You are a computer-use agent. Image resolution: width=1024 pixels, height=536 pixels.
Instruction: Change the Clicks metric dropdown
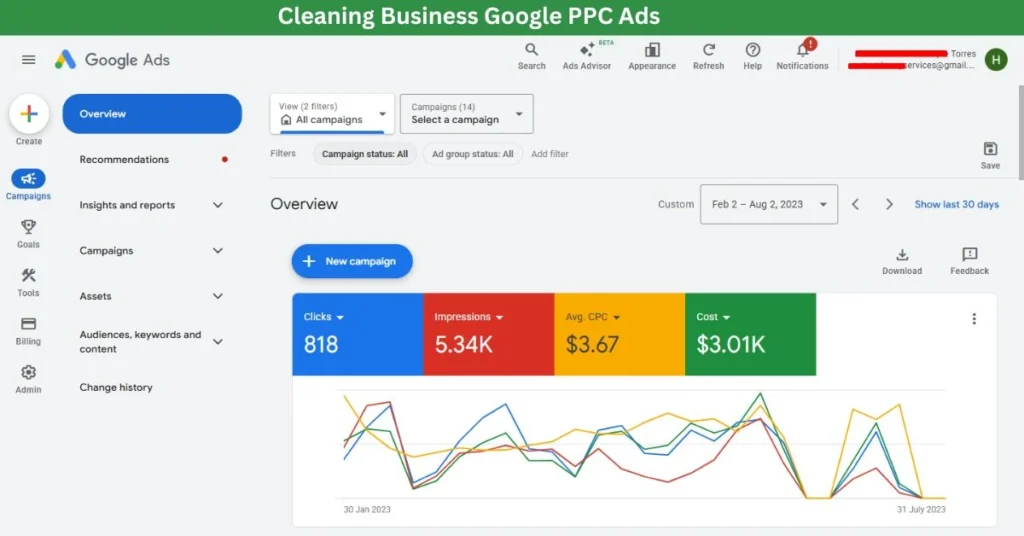(x=323, y=317)
